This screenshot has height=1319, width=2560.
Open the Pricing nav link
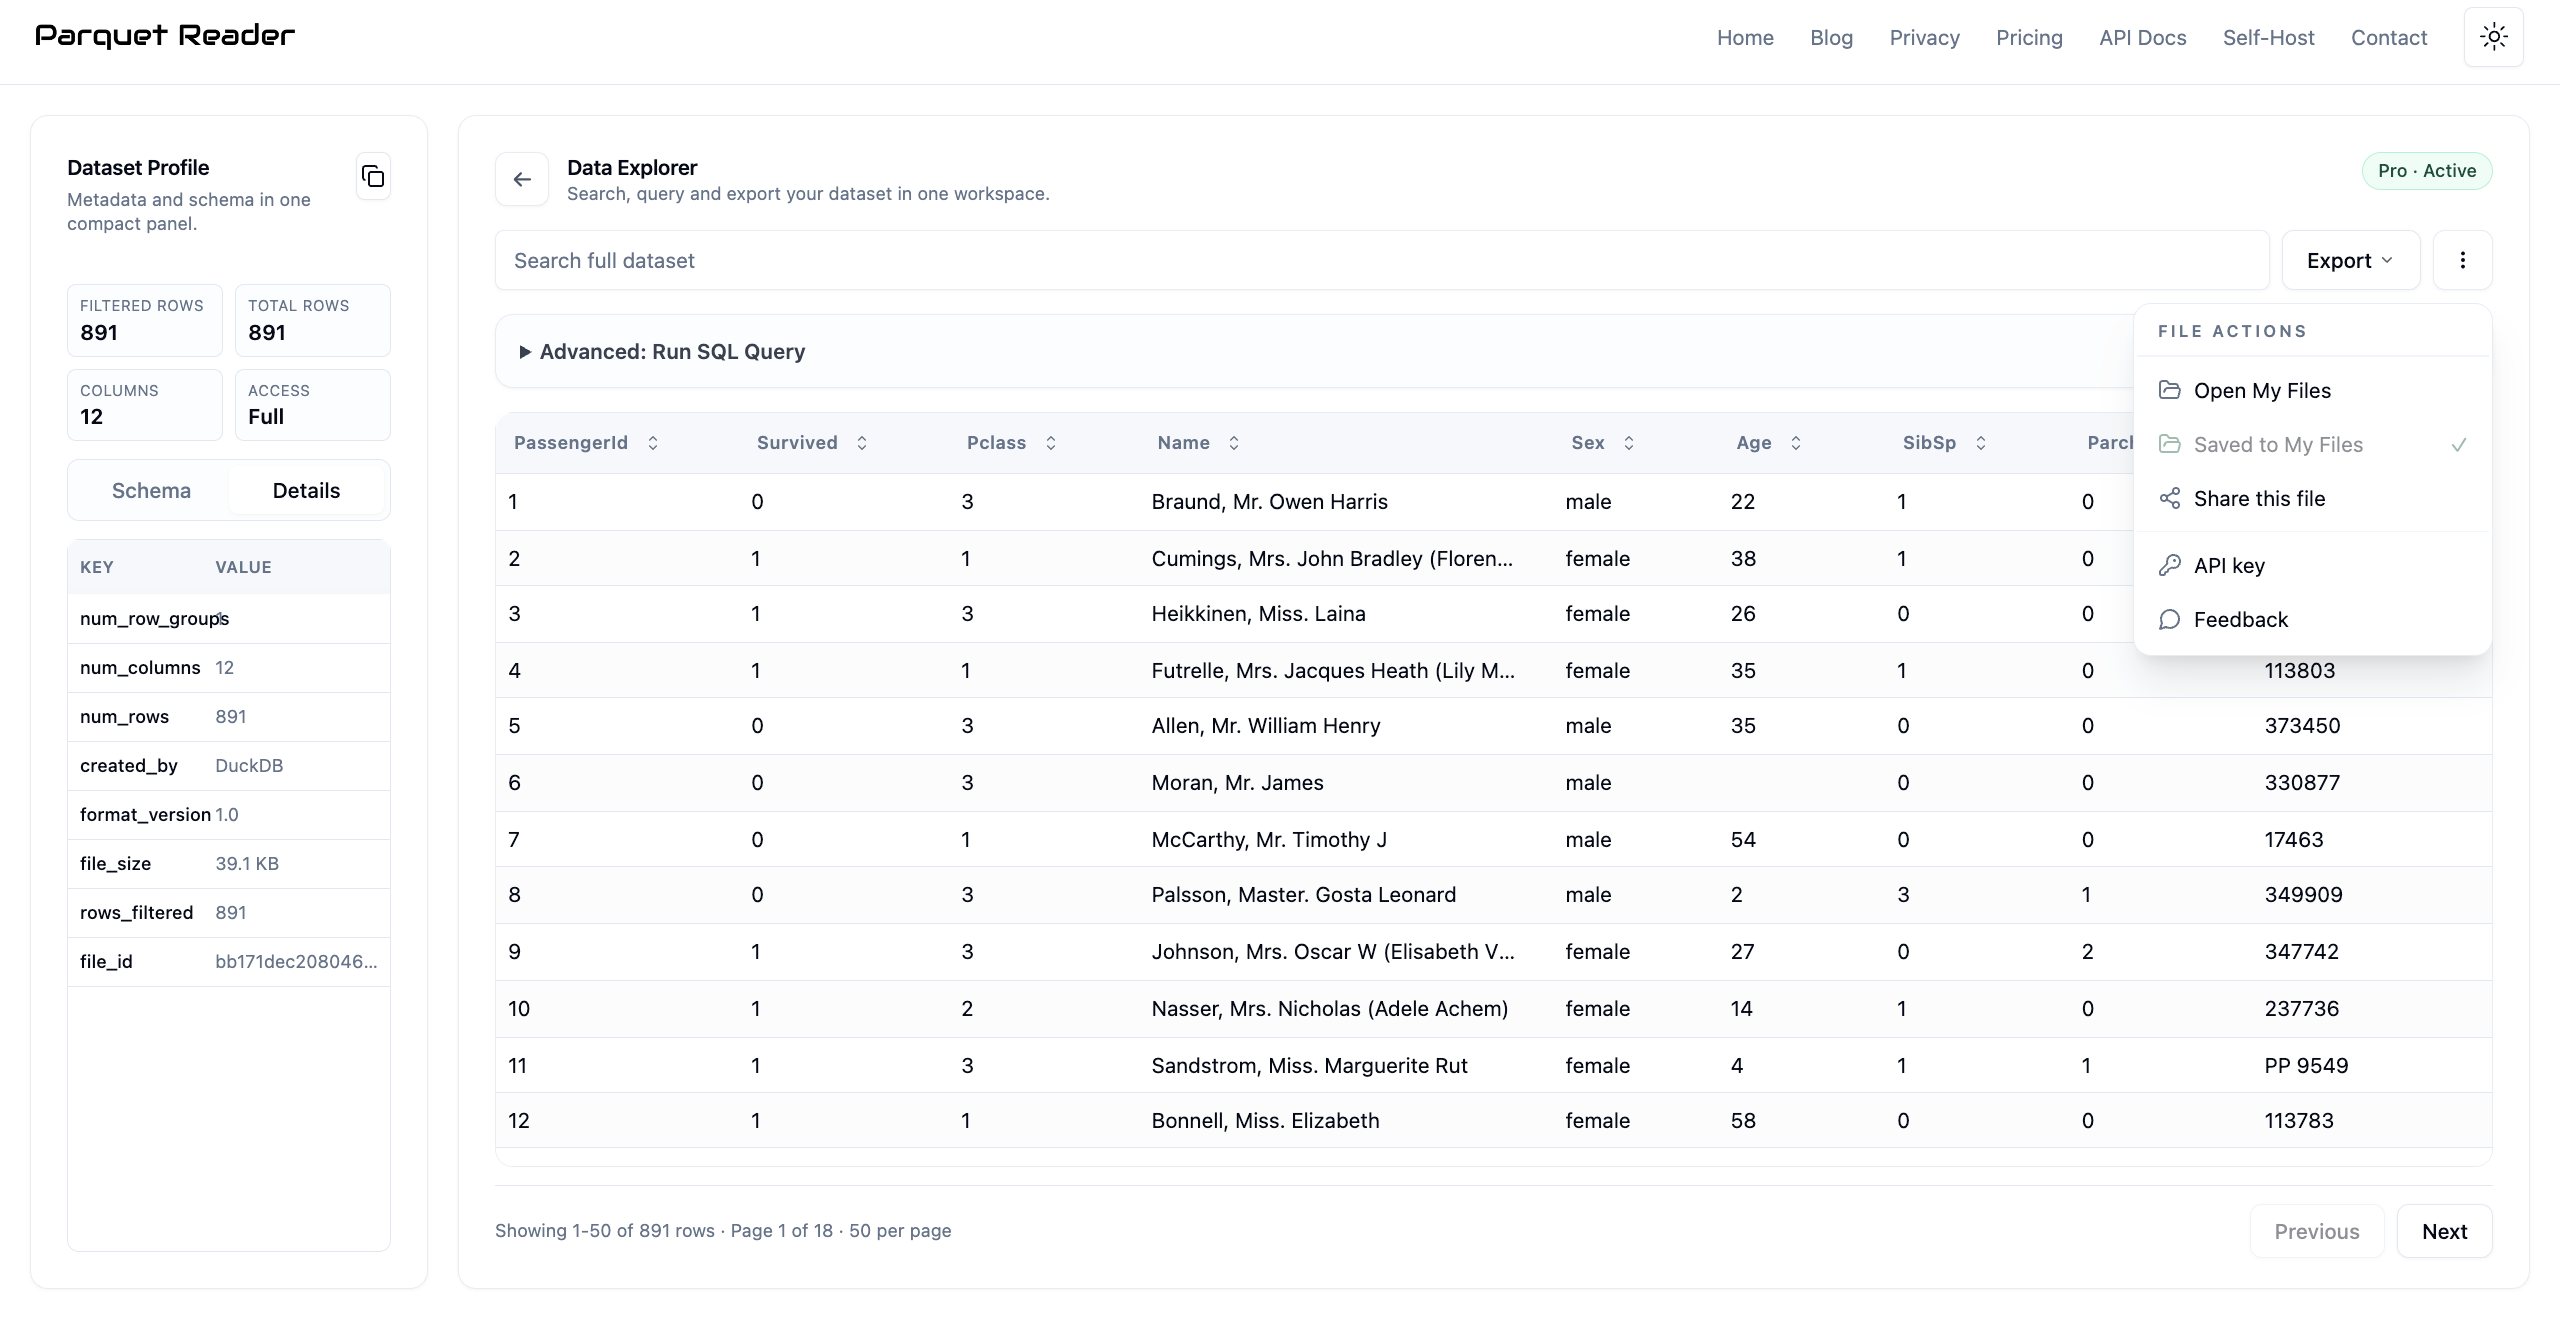click(2029, 37)
